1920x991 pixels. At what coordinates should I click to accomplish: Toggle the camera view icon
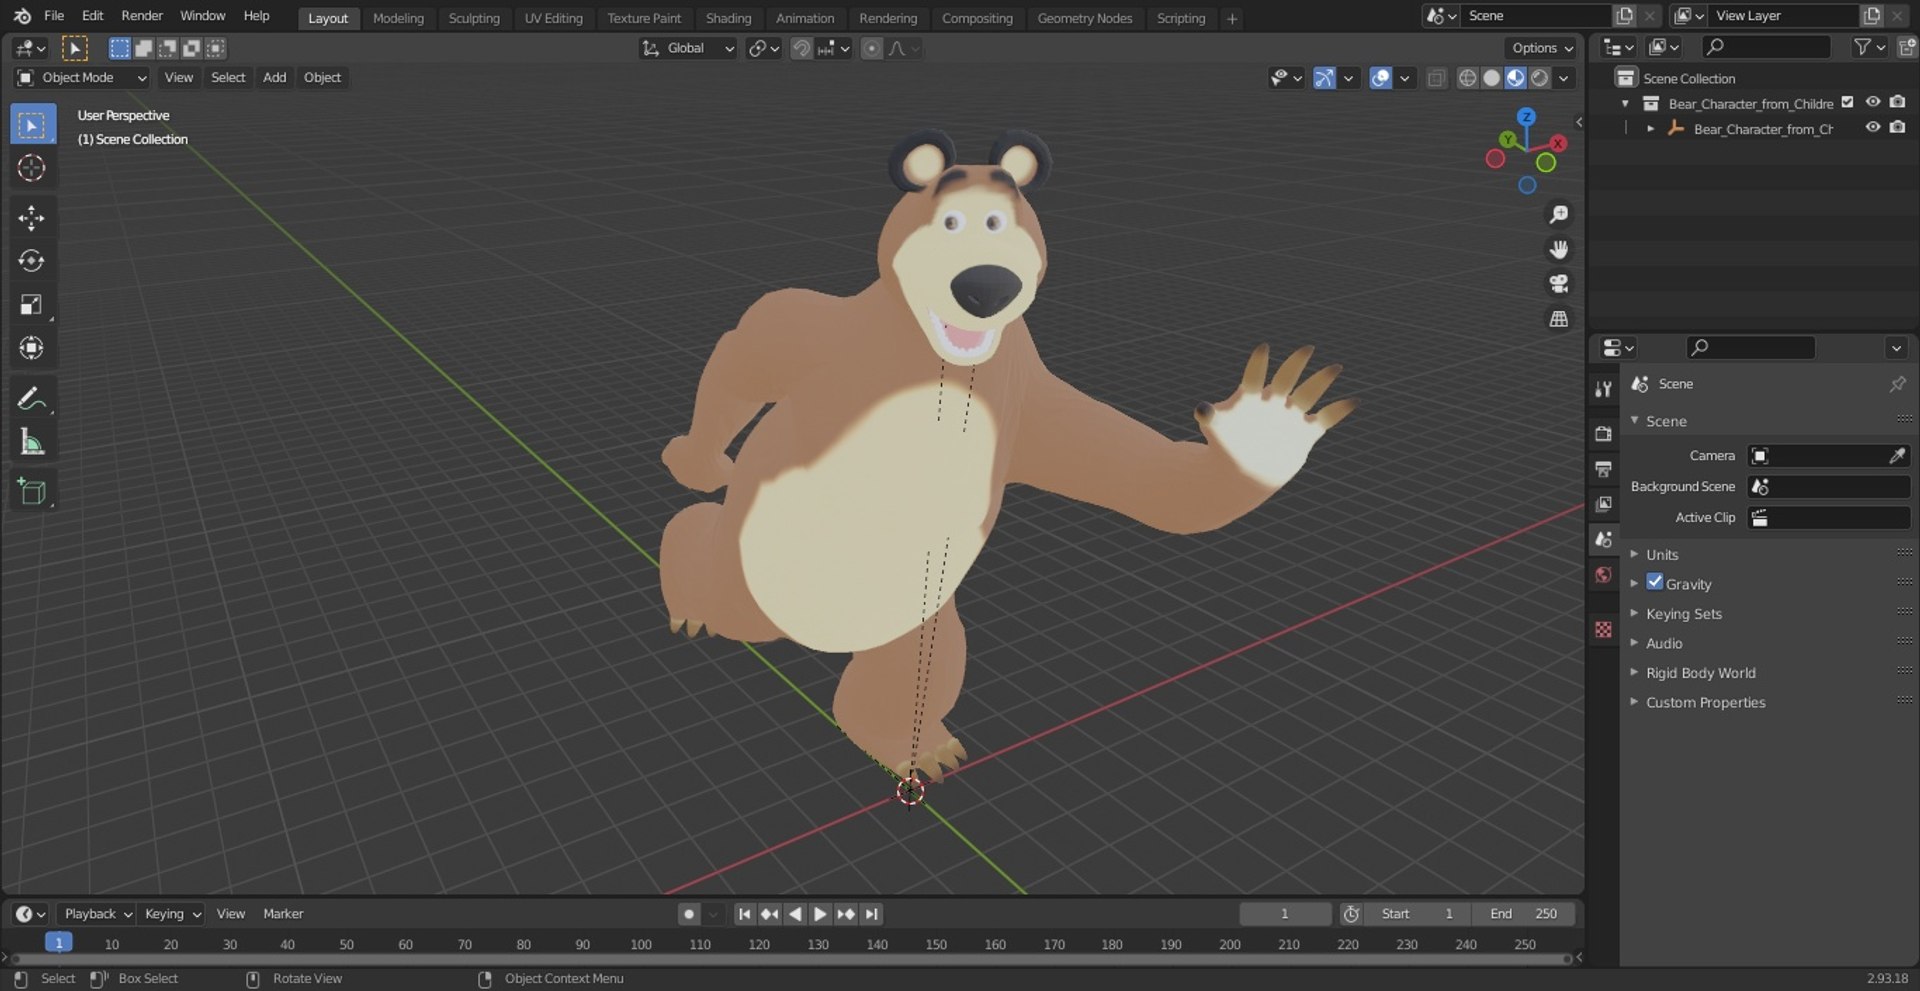[1559, 284]
